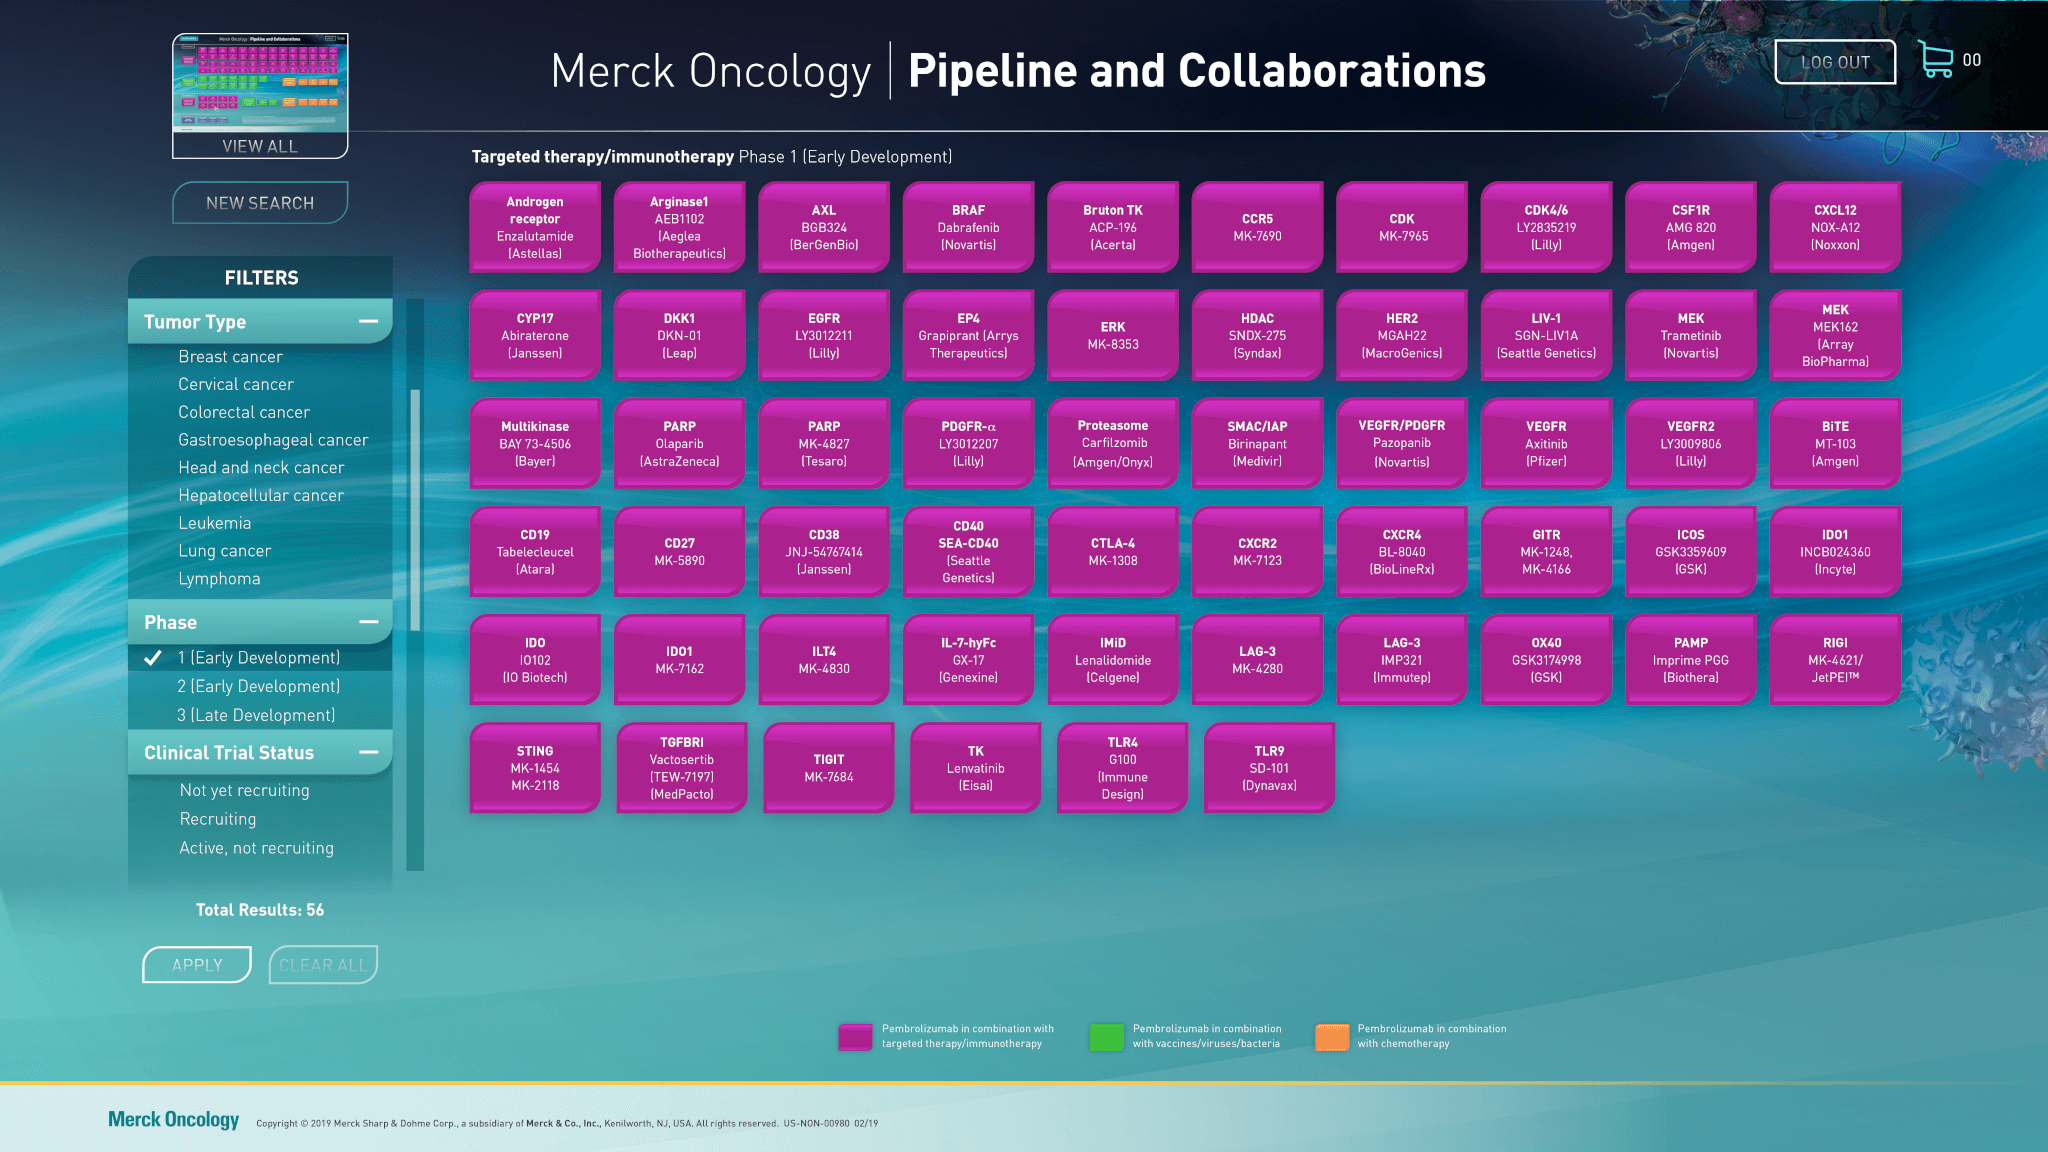The image size is (2048, 1152).
Task: Open the RIGI MK-4621 card
Action: [1835, 659]
